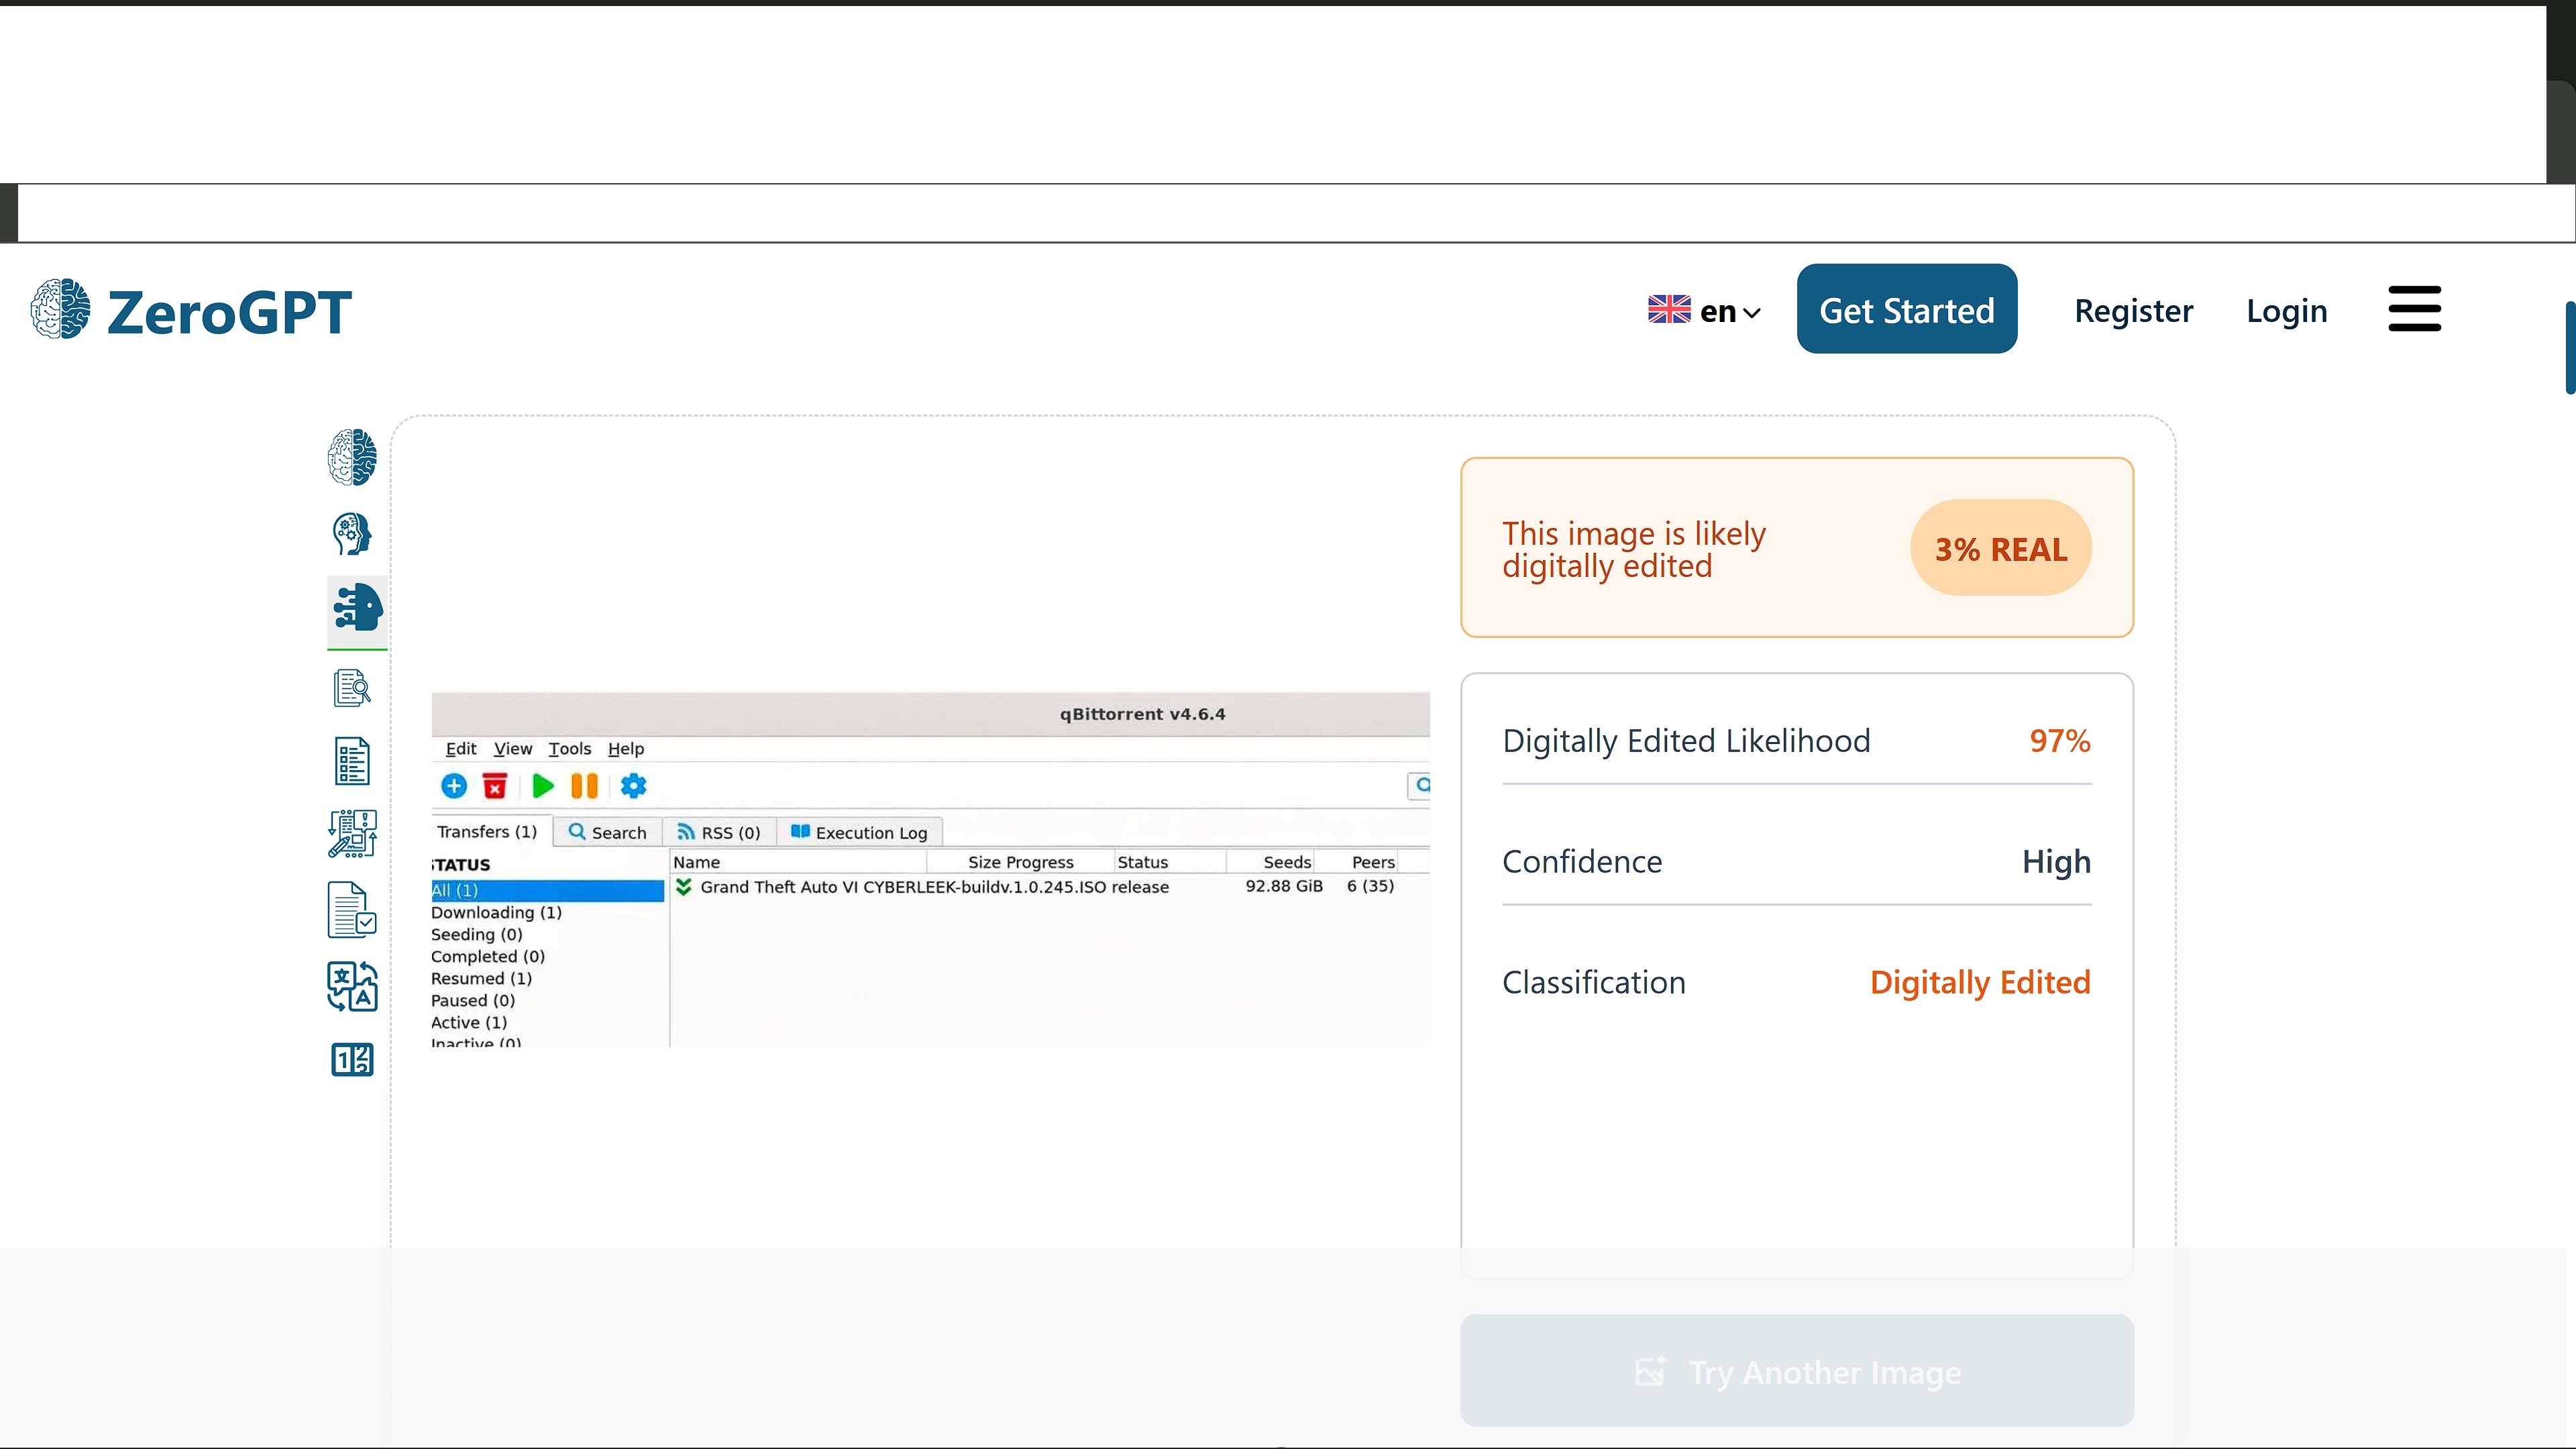
Task: Click the ZeroGPT logo in the header
Action: coord(191,310)
